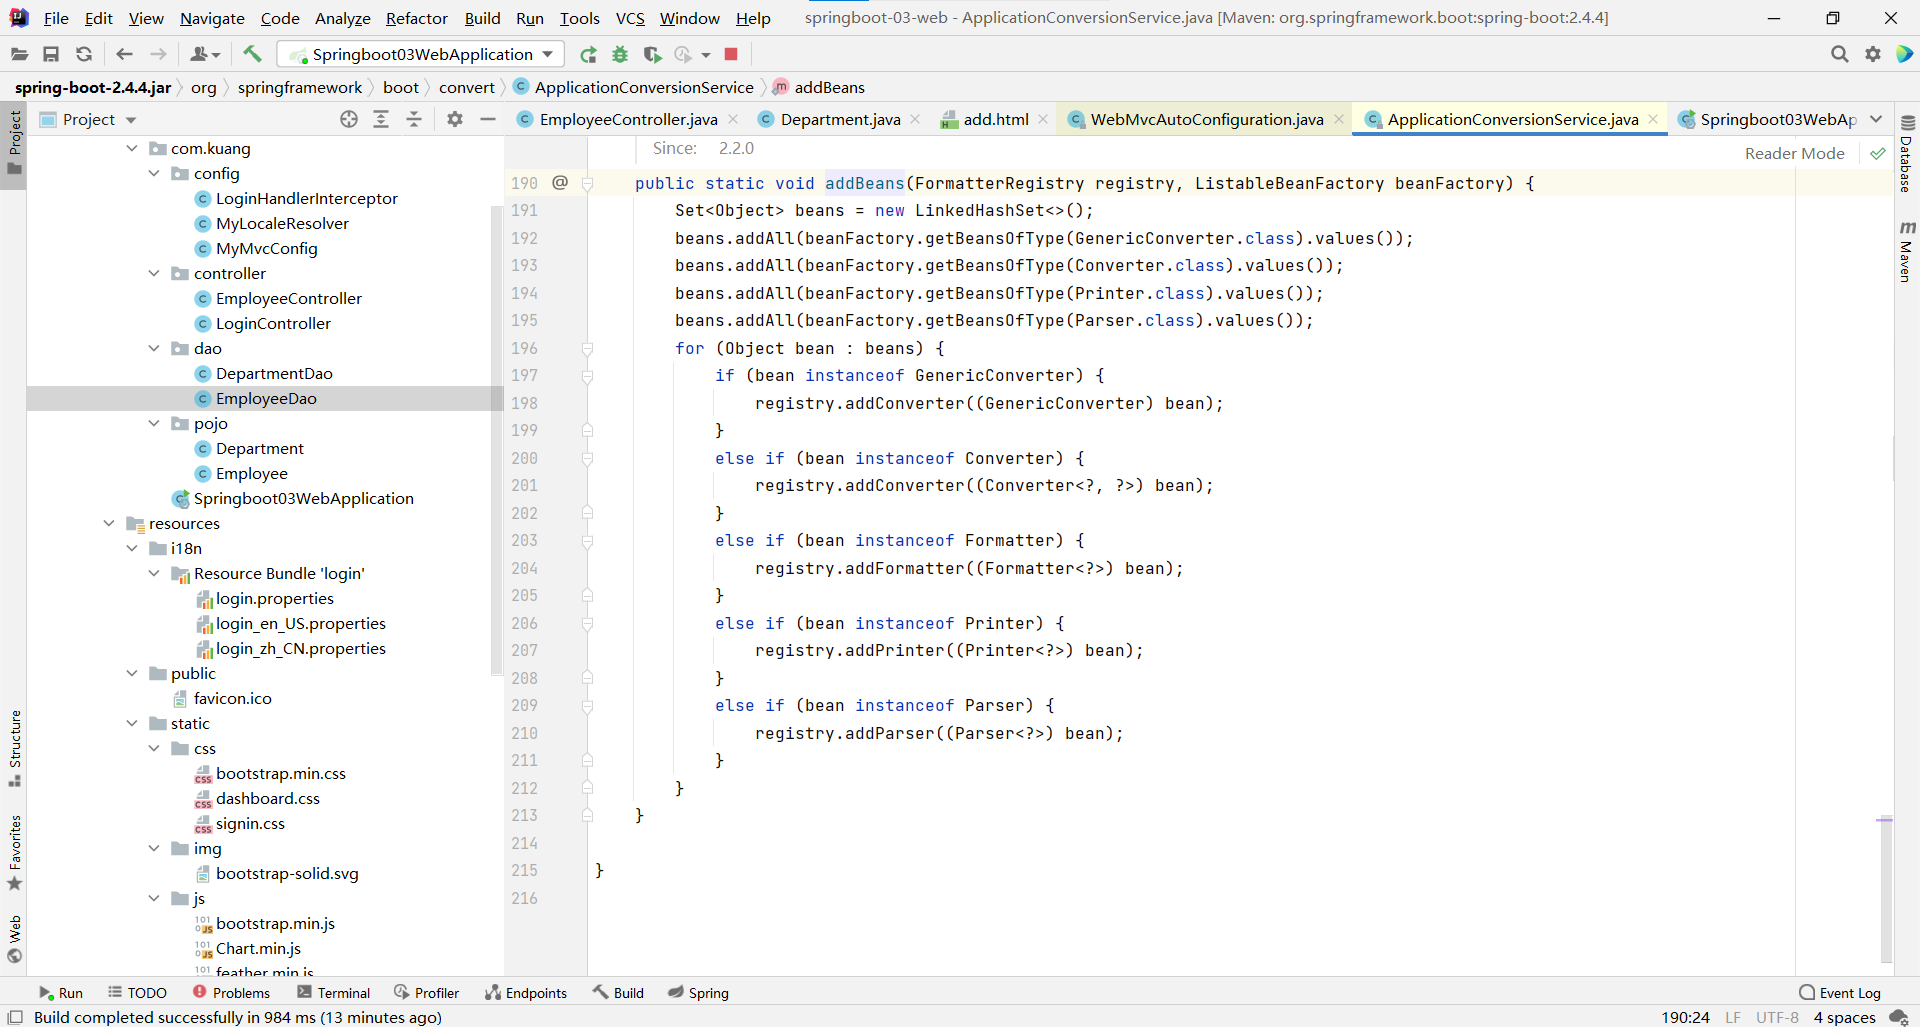Select EmployeeDao in project tree
1920x1027 pixels.
coord(264,398)
